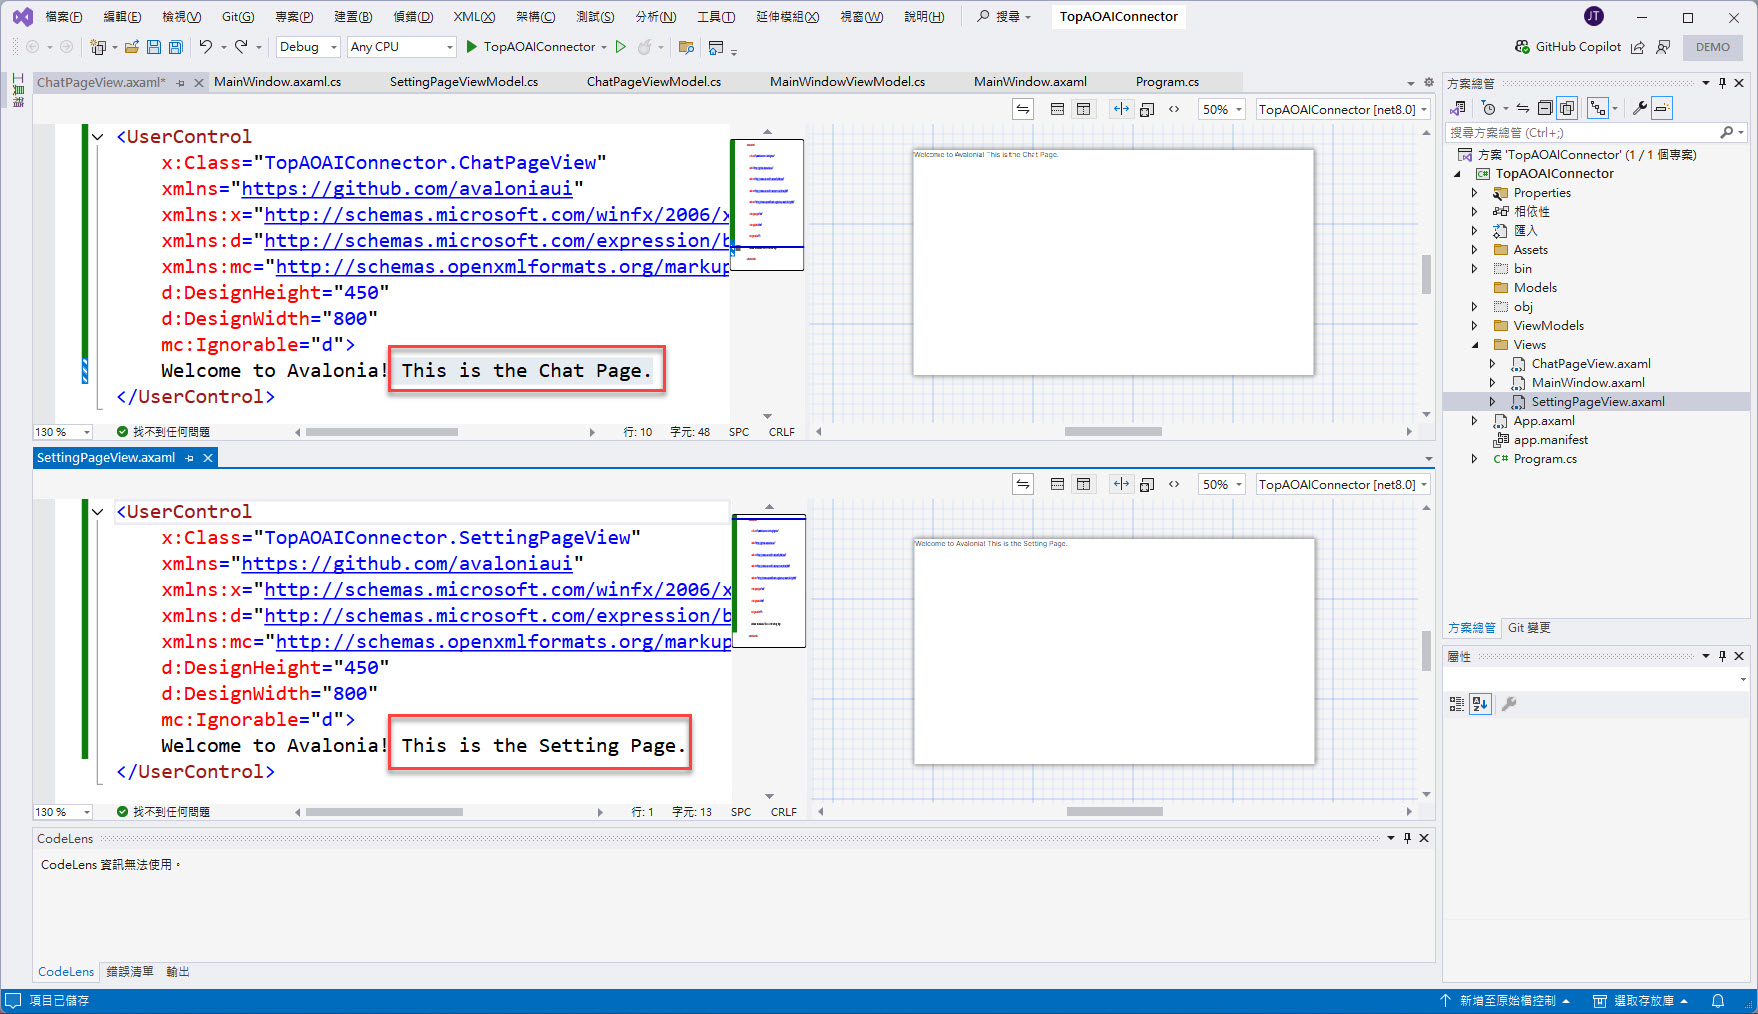Click the Redo arrow icon
The width and height of the screenshot is (1758, 1014).
point(241,47)
